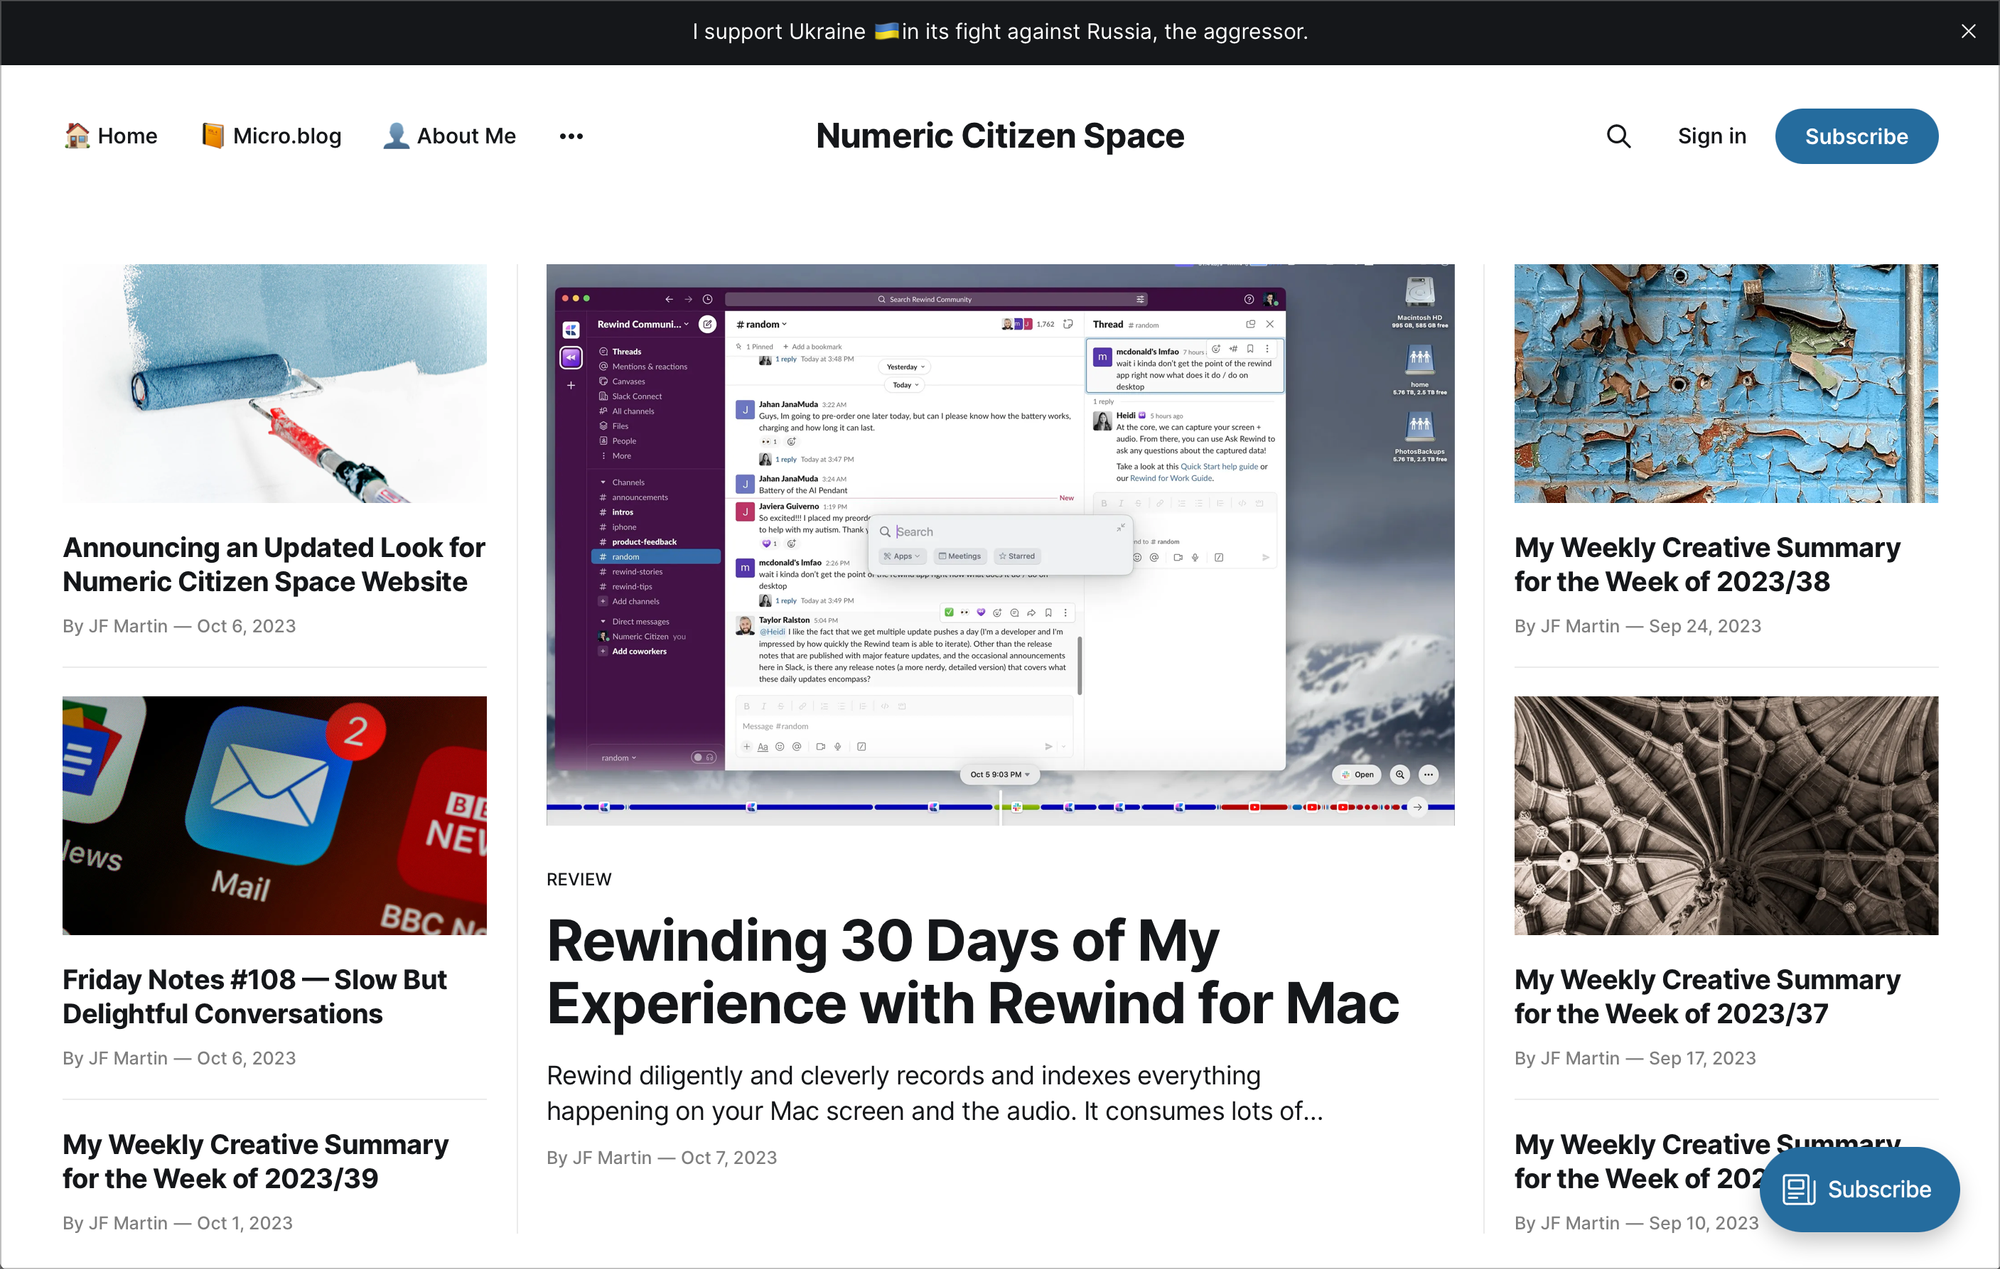Open the ellipsis overflow menu
This screenshot has height=1269, width=2000.
pos(571,136)
